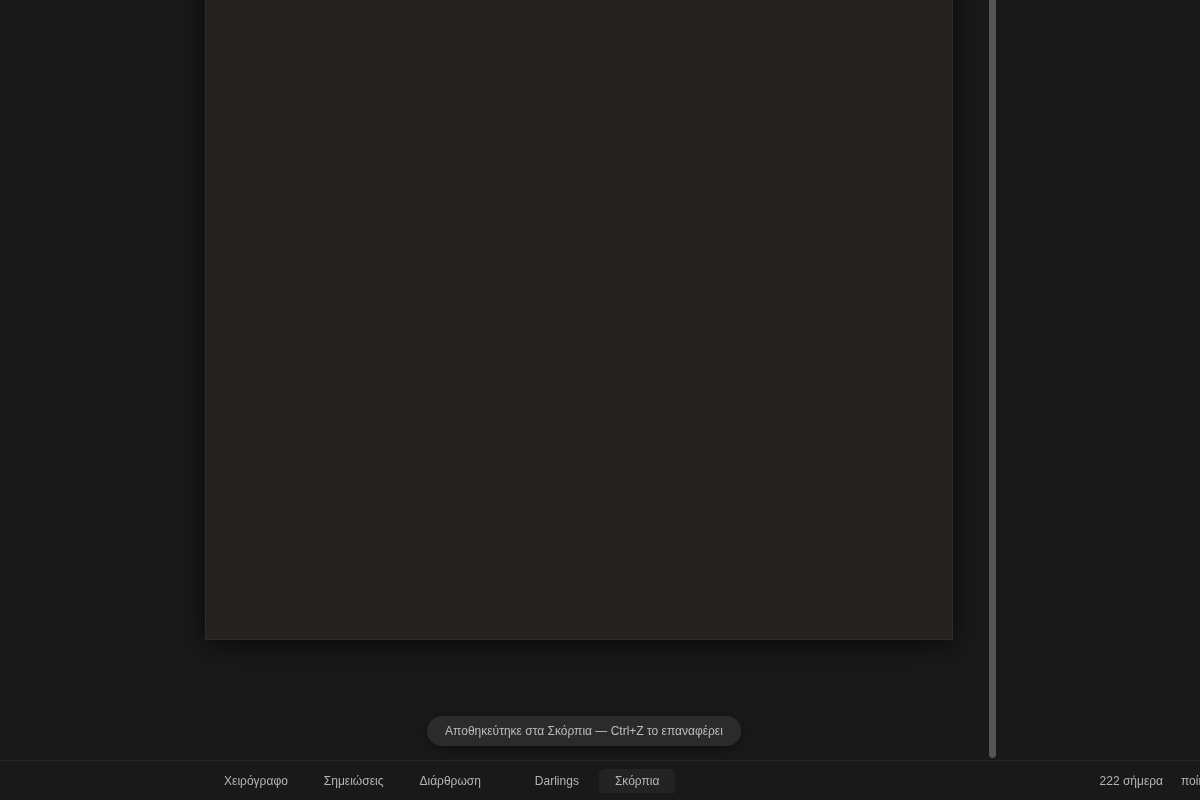Switch to the Χειρόγραφο tab

click(256, 781)
